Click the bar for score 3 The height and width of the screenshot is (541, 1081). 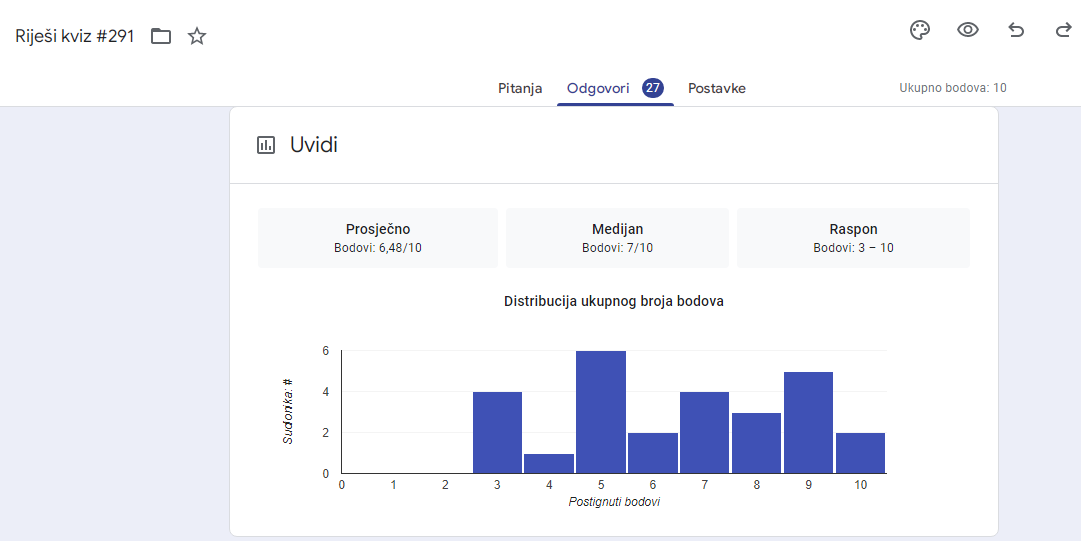coord(497,433)
